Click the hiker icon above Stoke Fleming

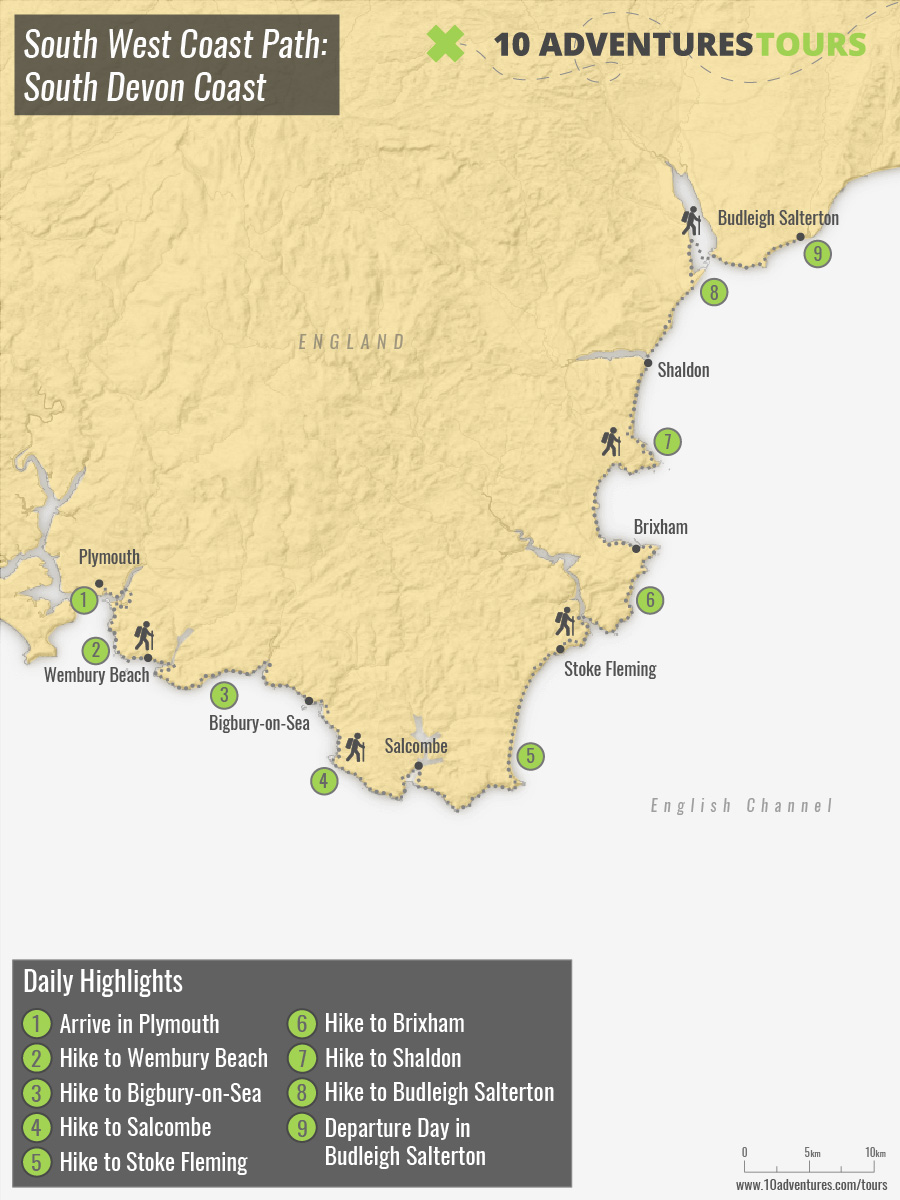pyautogui.click(x=565, y=621)
